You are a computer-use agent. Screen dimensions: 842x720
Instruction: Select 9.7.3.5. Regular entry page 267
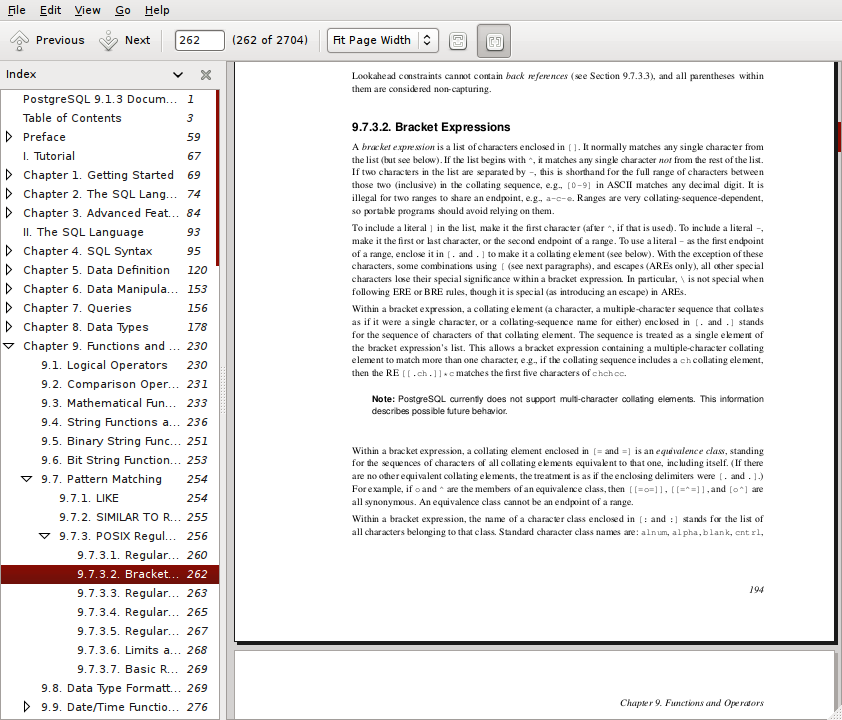(x=110, y=631)
